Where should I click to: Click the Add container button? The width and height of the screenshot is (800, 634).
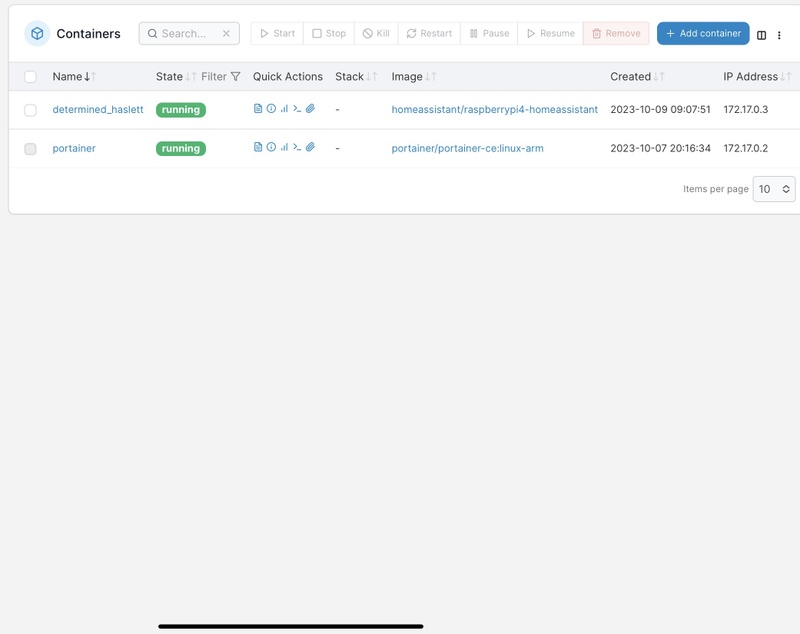coord(703,34)
